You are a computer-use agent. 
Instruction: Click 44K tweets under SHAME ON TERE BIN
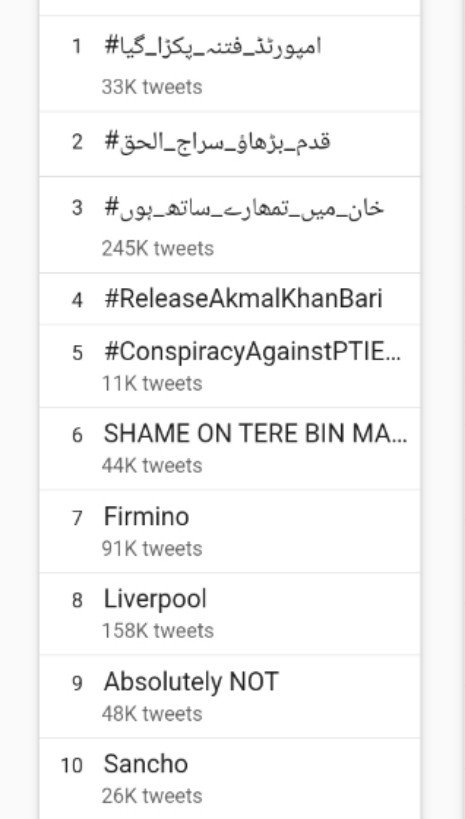point(152,465)
